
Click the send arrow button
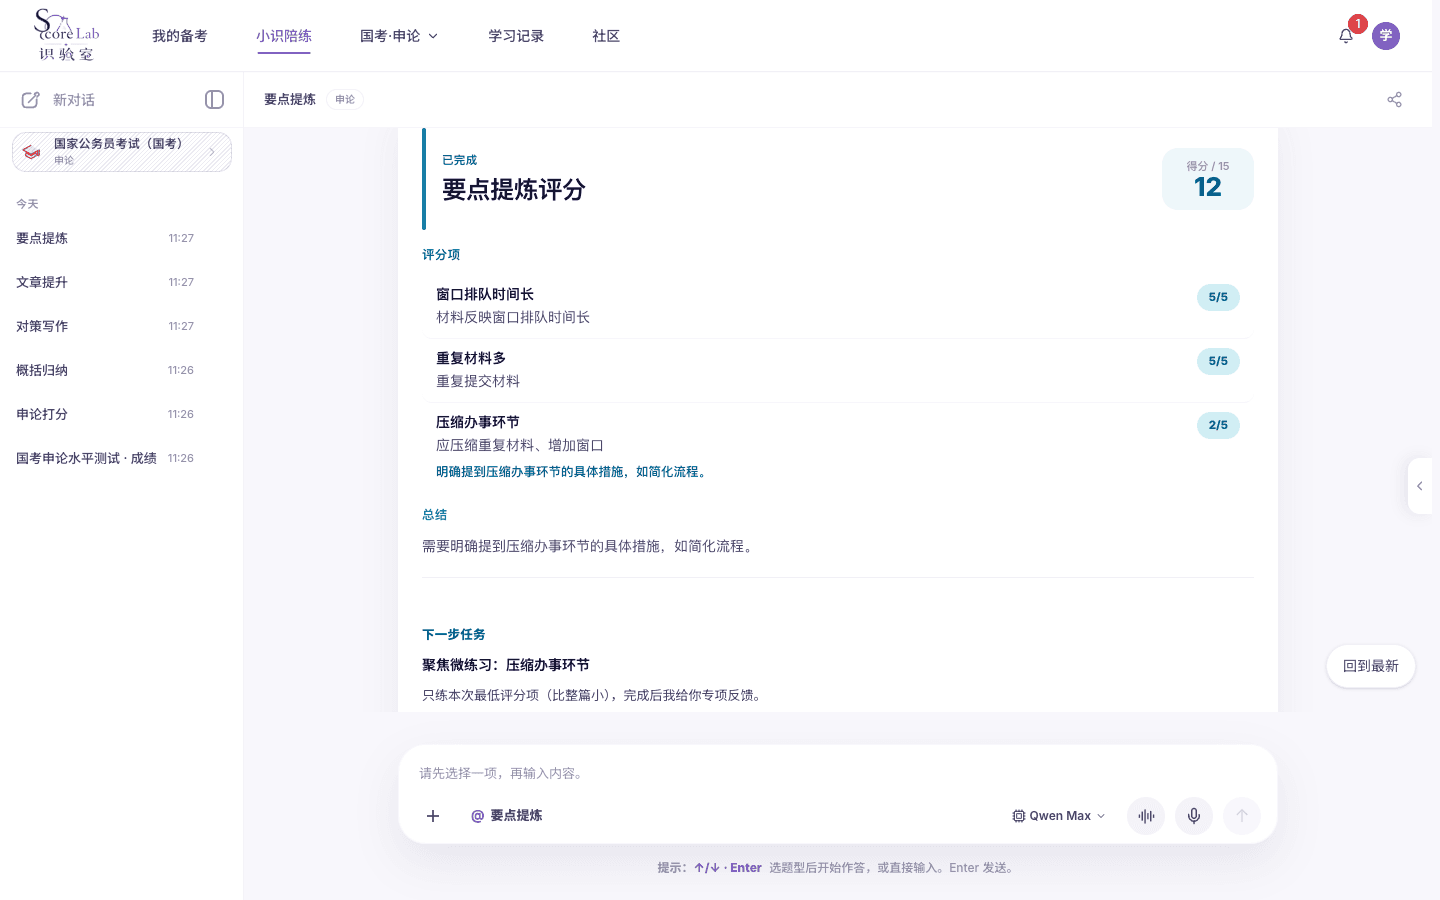tap(1242, 816)
